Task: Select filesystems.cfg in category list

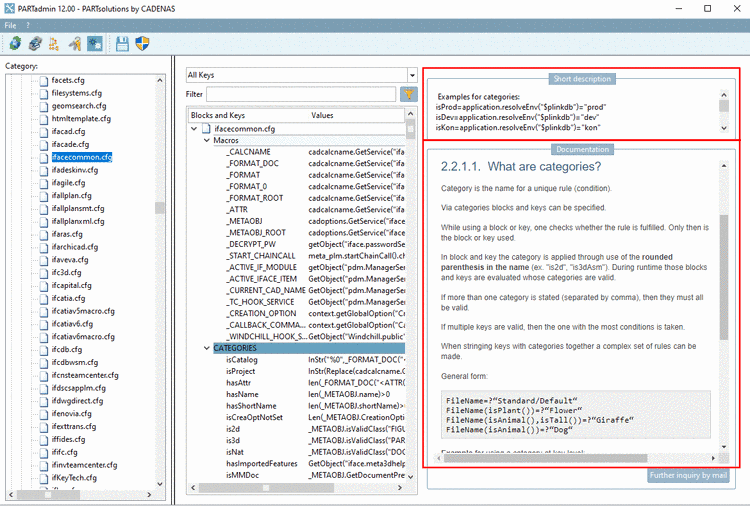Action: (x=77, y=93)
